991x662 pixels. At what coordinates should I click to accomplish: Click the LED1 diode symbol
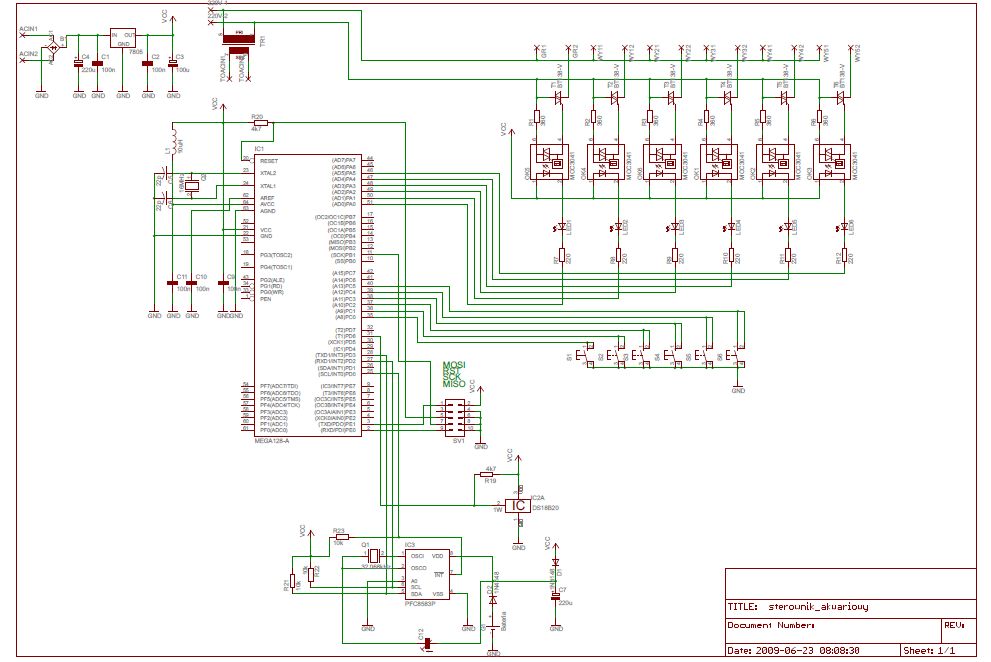561,226
